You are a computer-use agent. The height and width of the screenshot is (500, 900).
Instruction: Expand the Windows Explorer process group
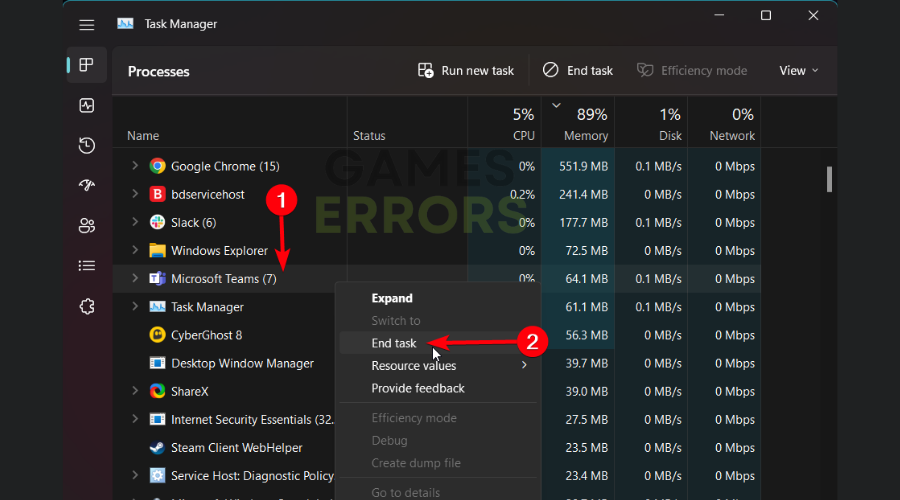point(135,251)
